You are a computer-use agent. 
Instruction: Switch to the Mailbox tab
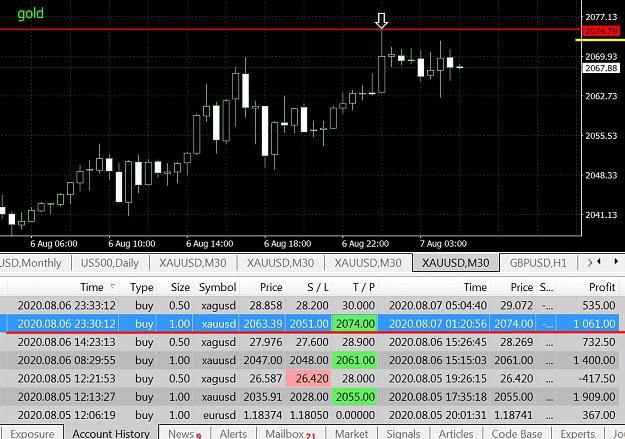click(290, 433)
